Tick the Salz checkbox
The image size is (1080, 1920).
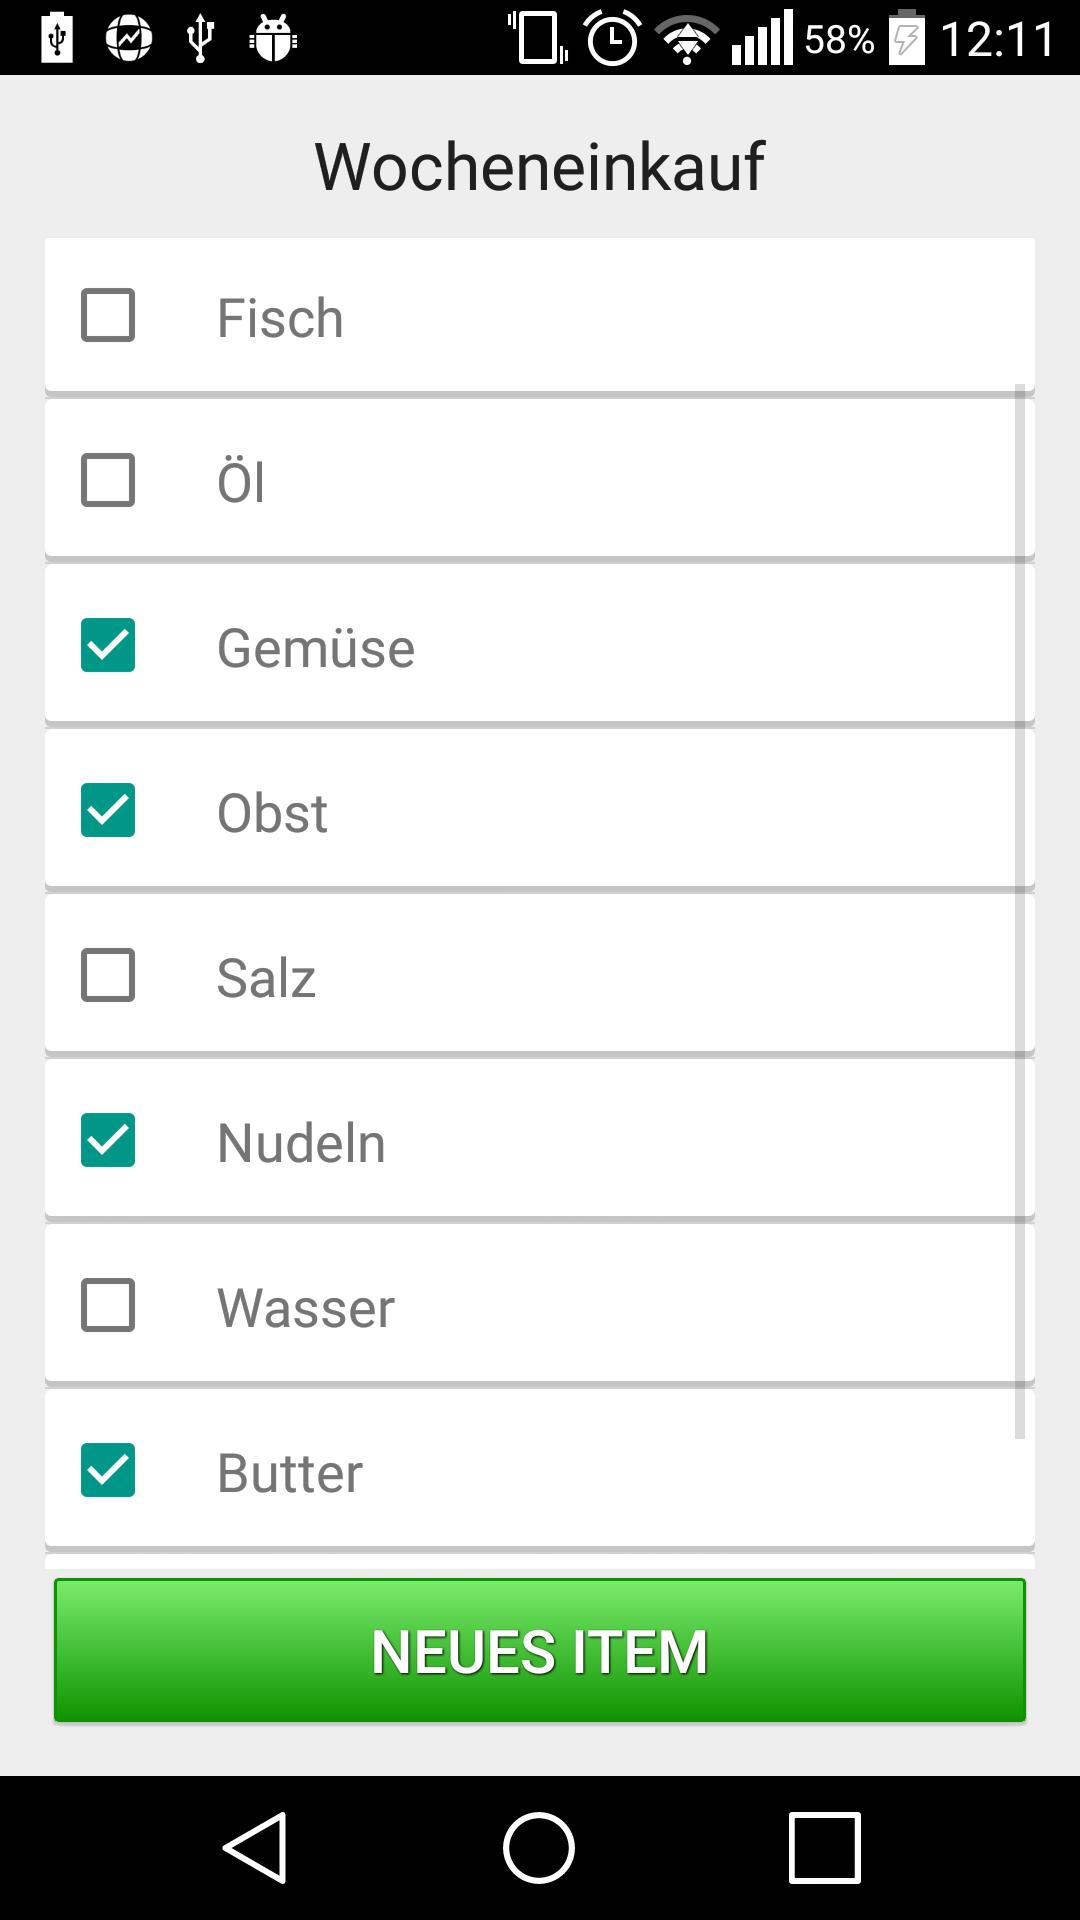pyautogui.click(x=108, y=975)
